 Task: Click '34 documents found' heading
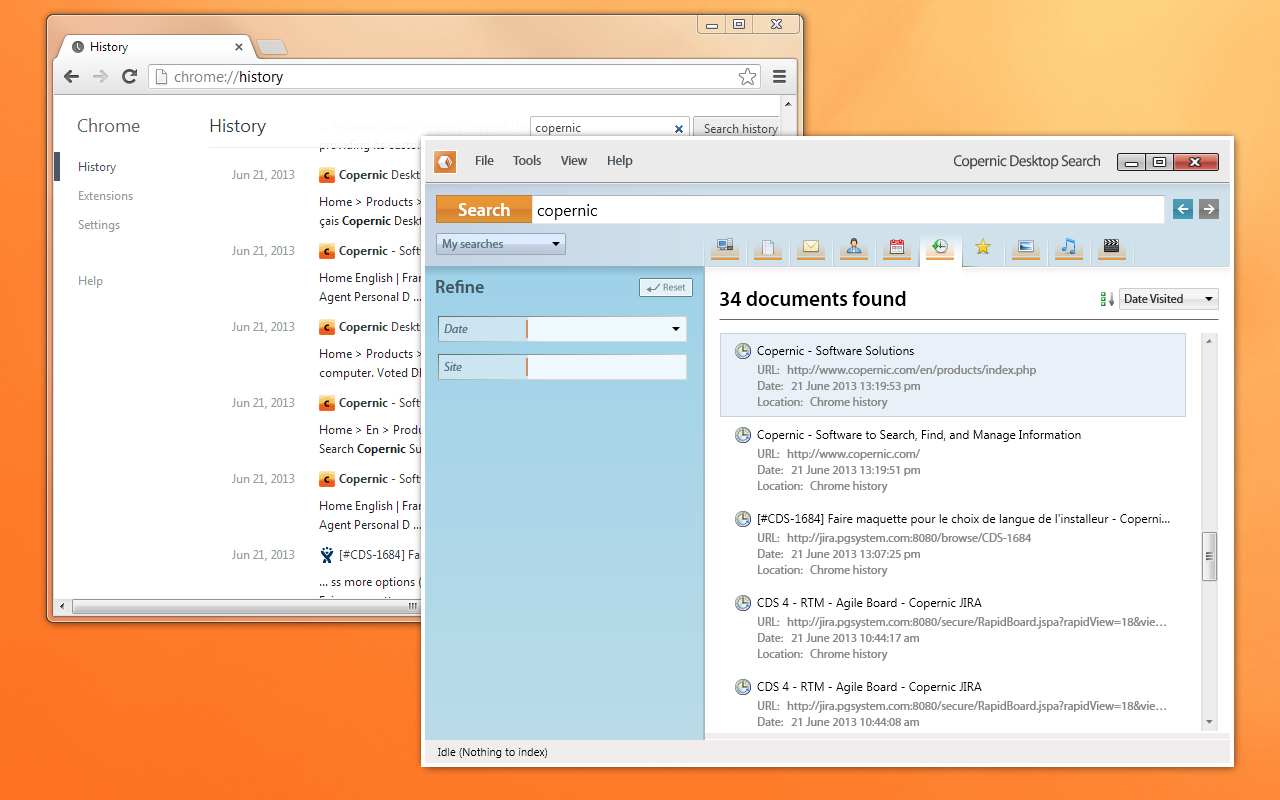(x=813, y=299)
